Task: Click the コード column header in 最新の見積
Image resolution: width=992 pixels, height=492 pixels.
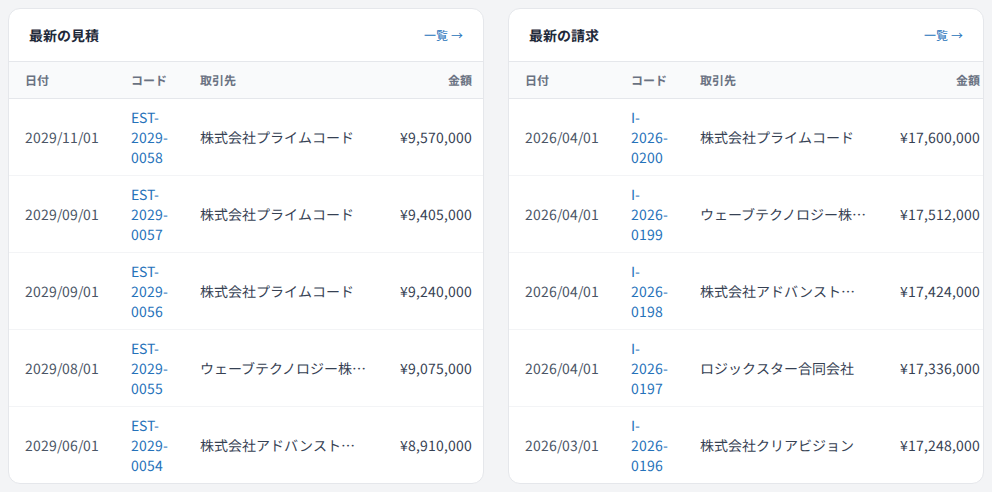Action: click(149, 81)
